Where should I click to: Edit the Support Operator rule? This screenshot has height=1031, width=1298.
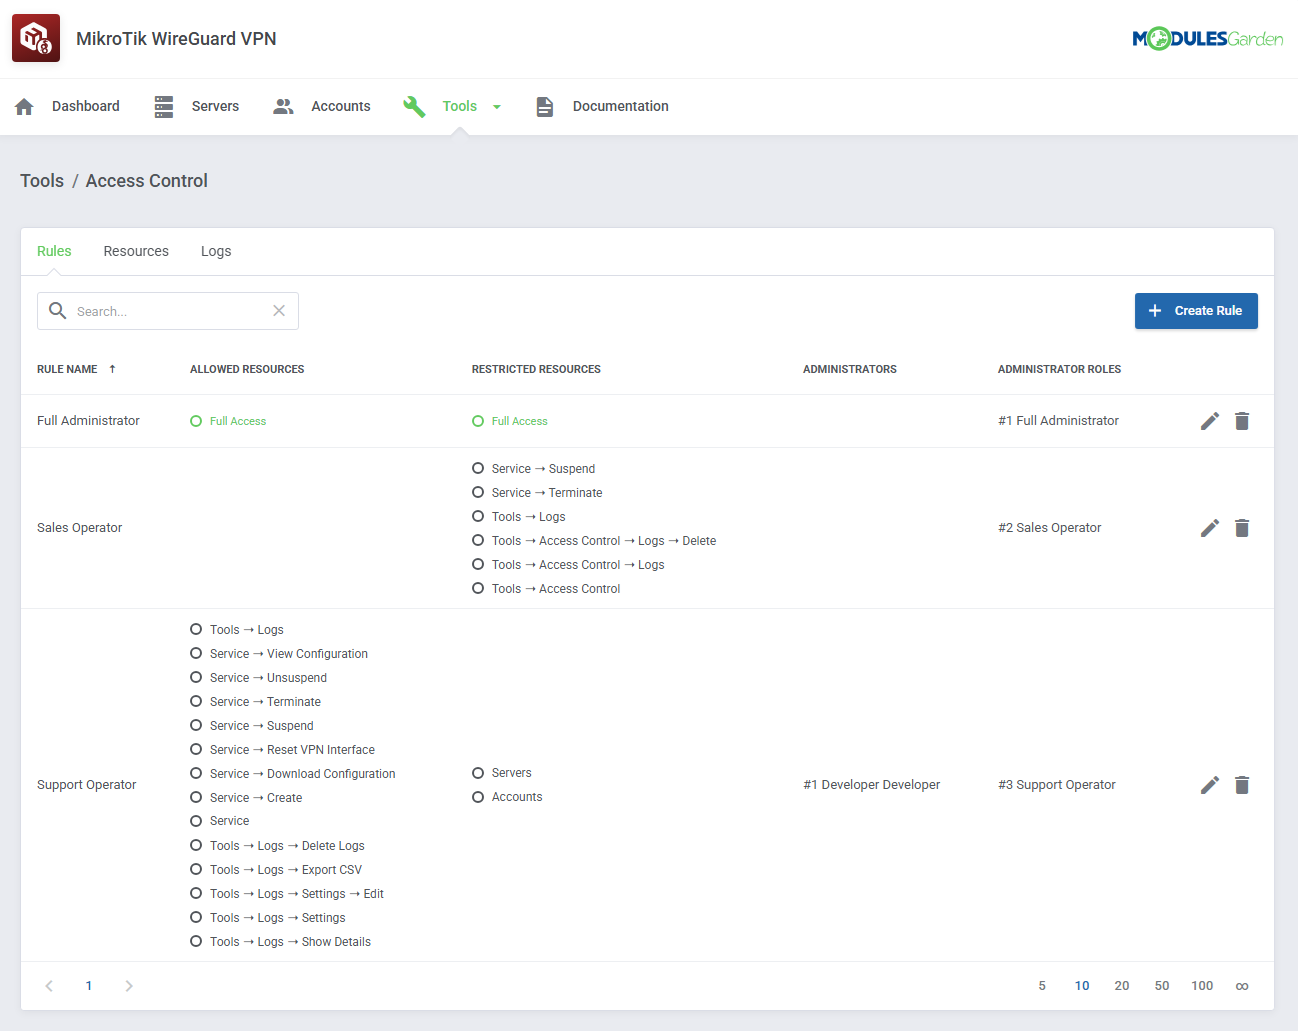(1210, 785)
